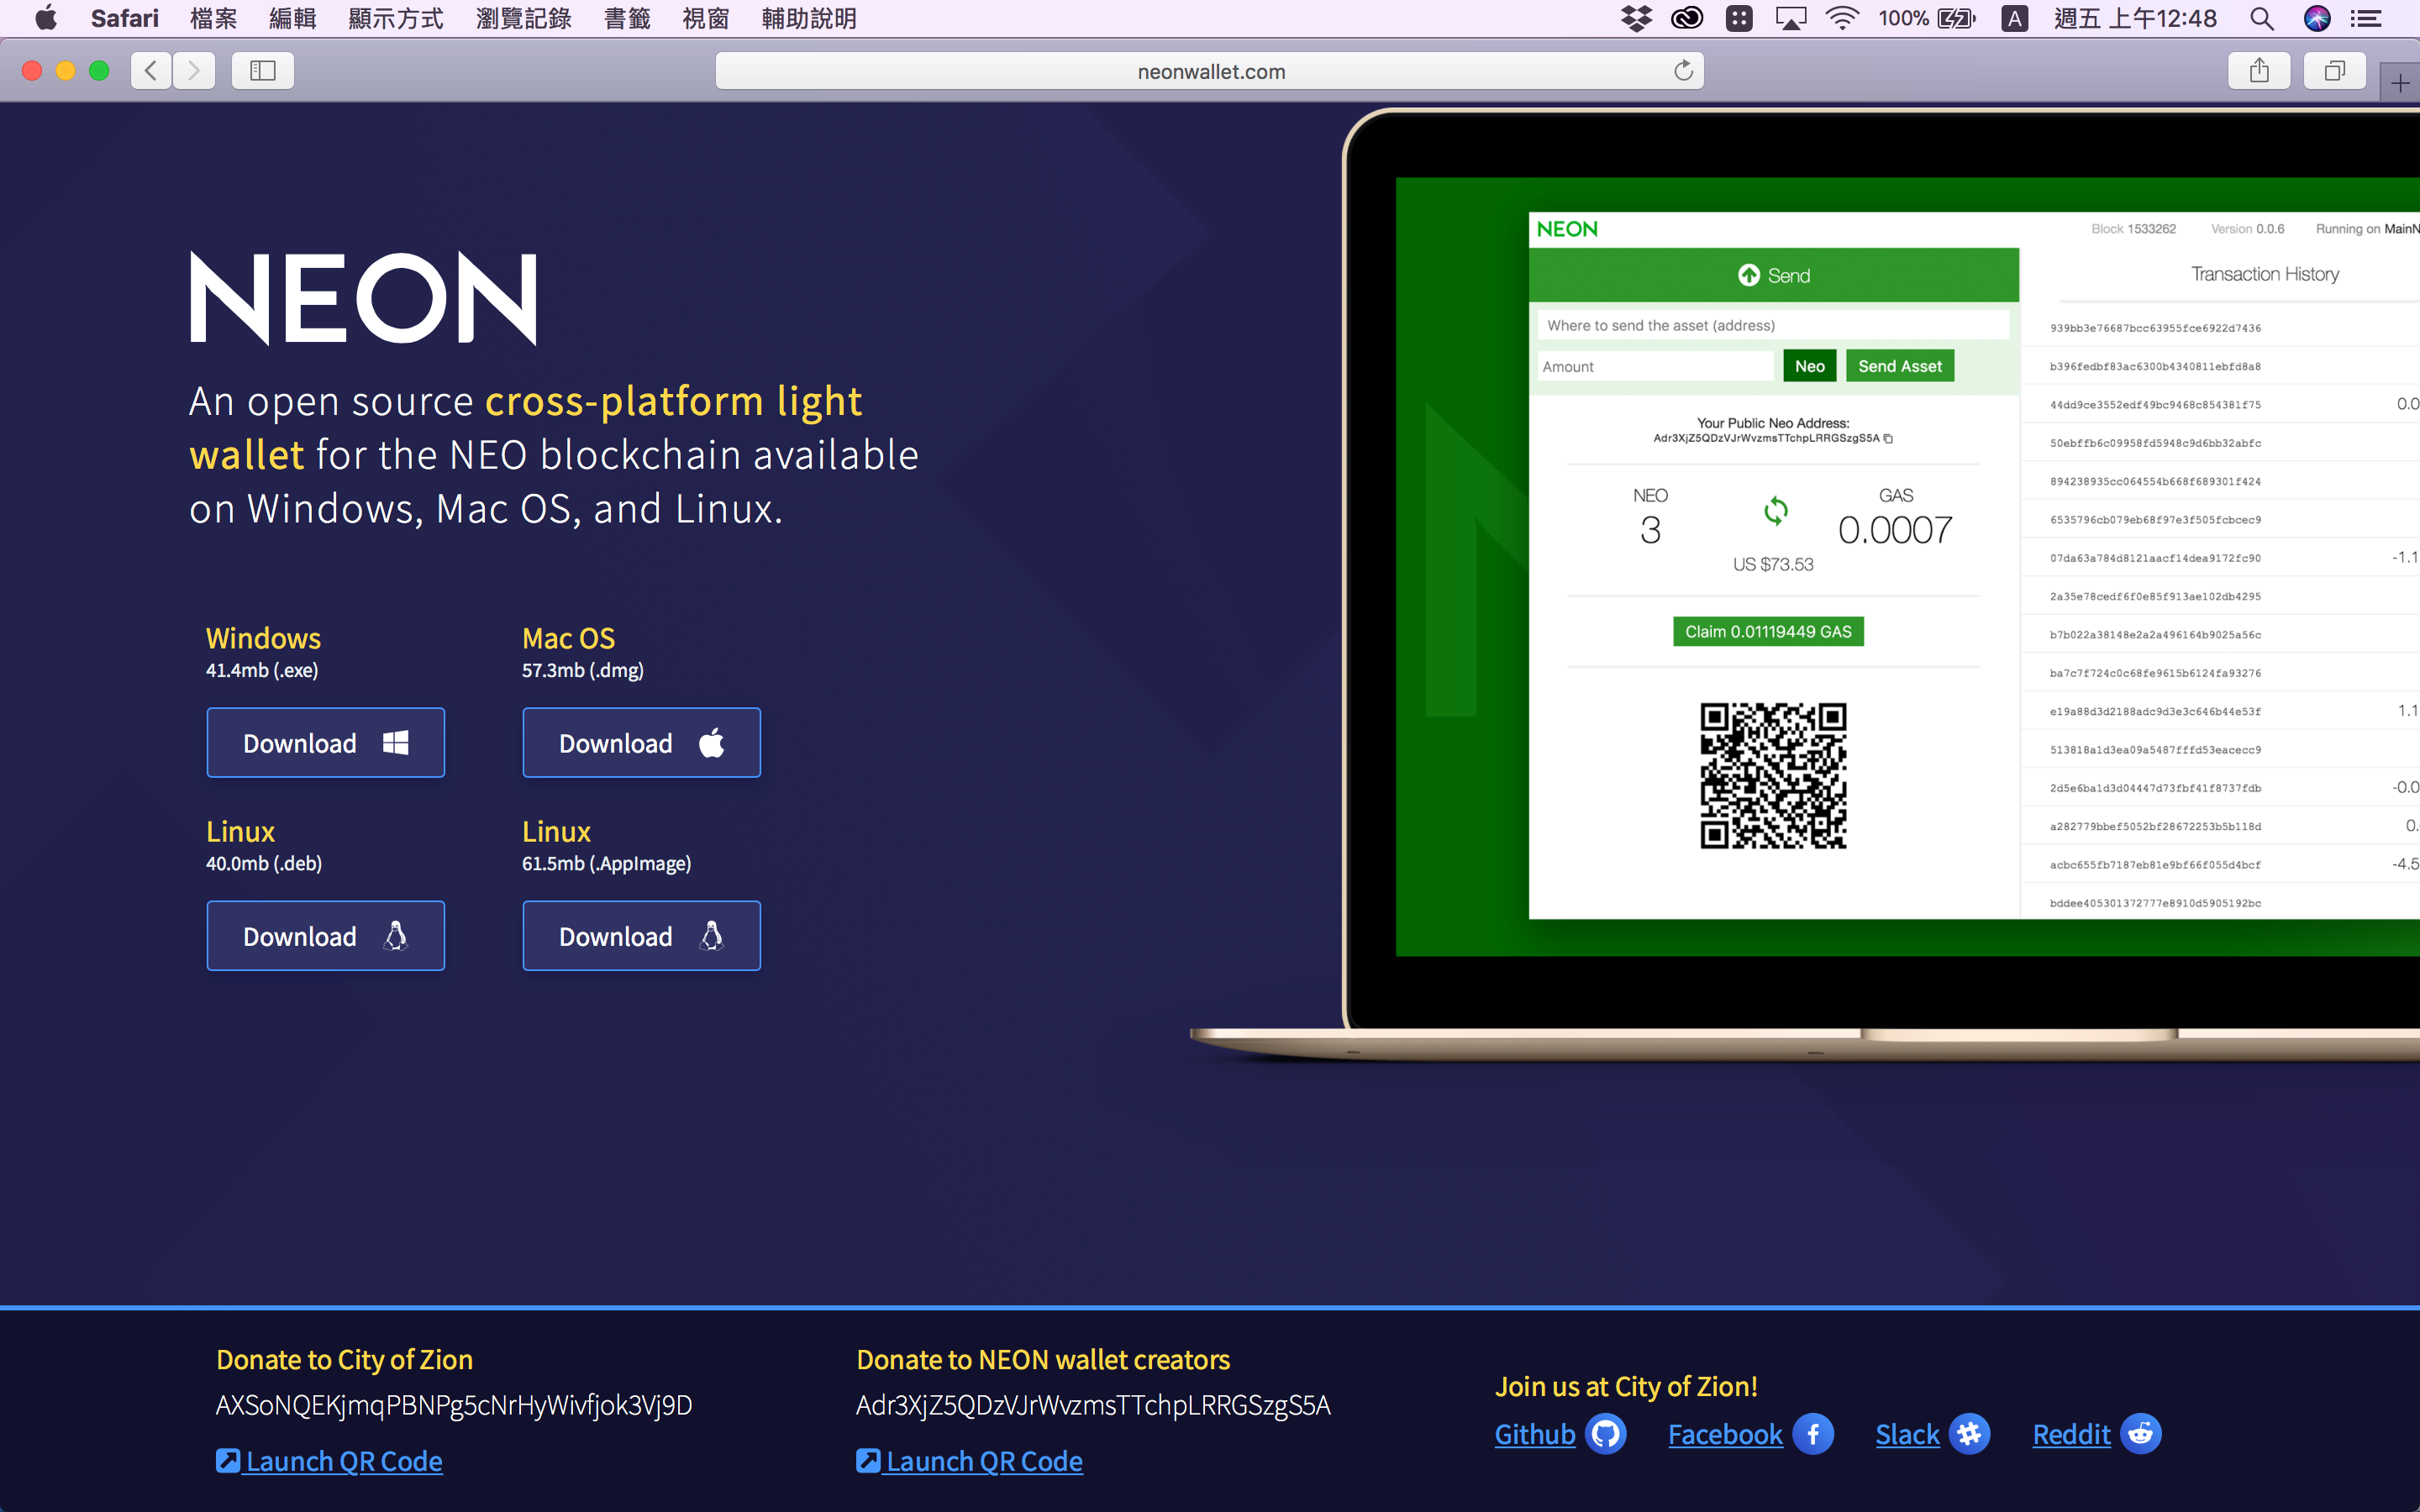The height and width of the screenshot is (1512, 2420).
Task: Click the '40.0mb (.deb)' size label
Action: pyautogui.click(x=264, y=863)
